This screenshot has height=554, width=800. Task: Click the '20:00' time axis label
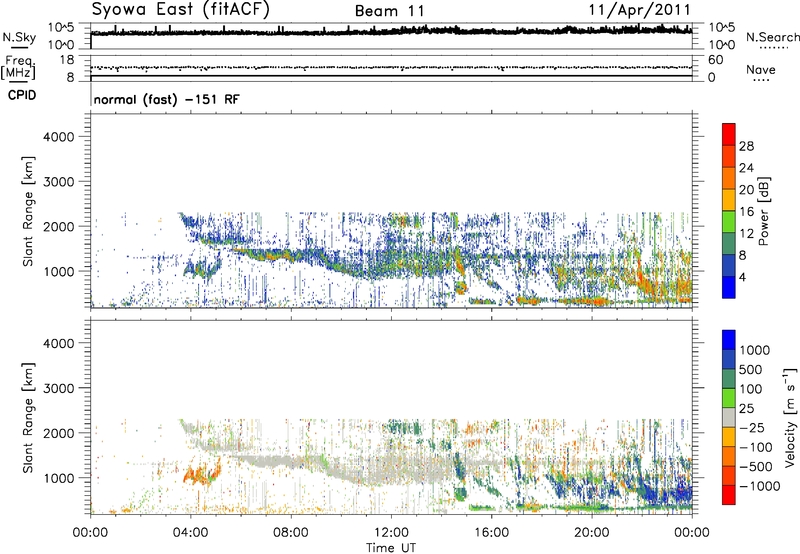[592, 533]
